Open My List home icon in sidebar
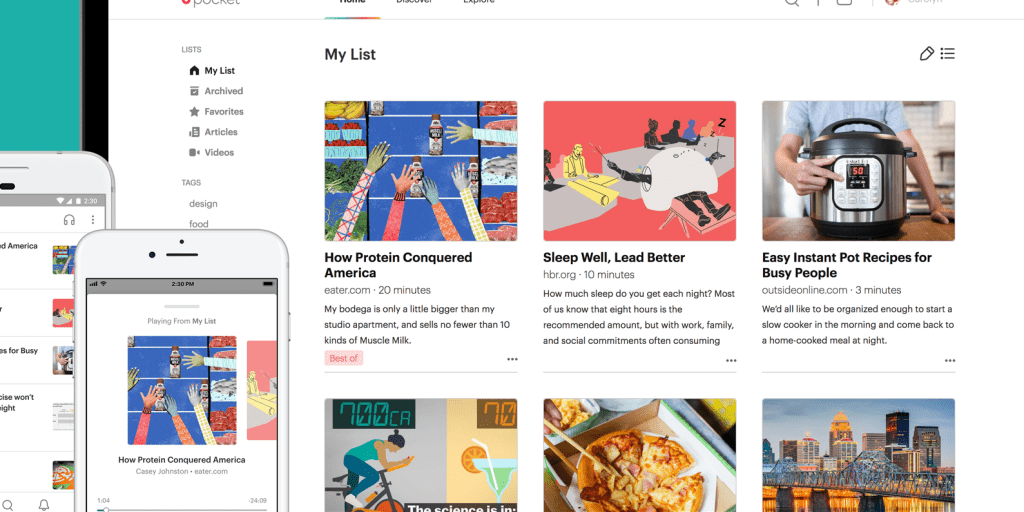 click(x=194, y=71)
